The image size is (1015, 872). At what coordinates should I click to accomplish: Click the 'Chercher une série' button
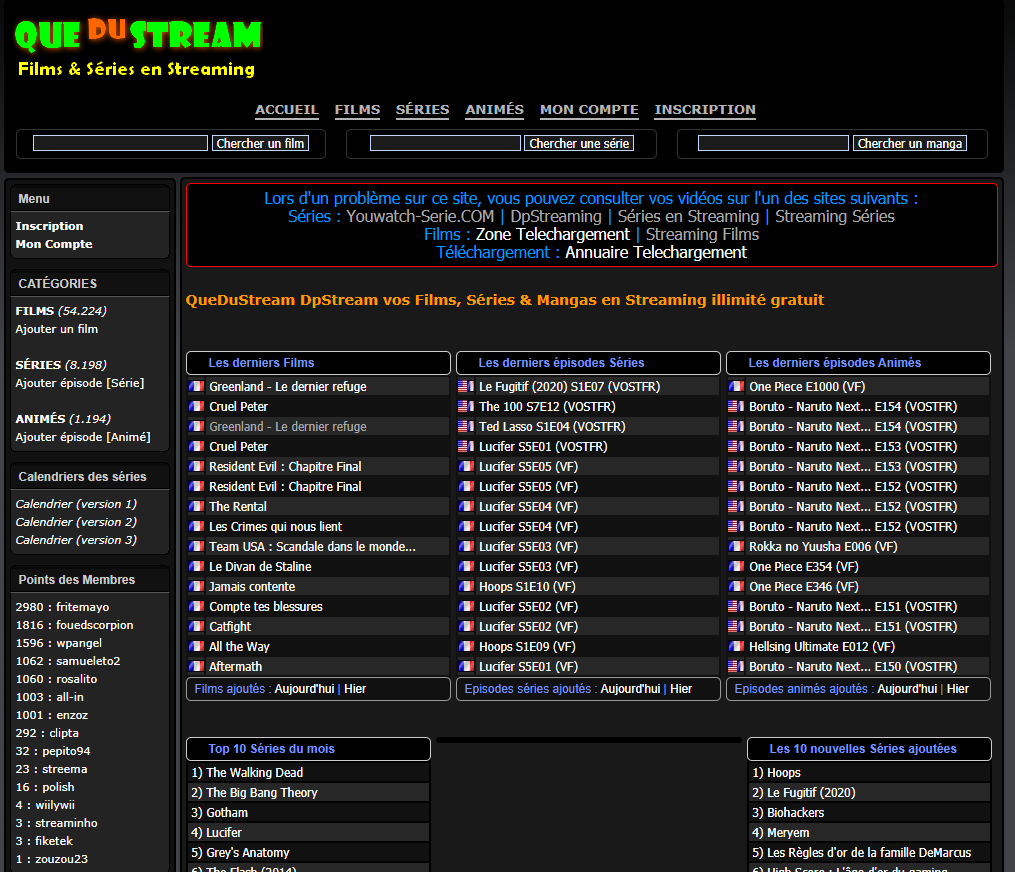click(579, 143)
